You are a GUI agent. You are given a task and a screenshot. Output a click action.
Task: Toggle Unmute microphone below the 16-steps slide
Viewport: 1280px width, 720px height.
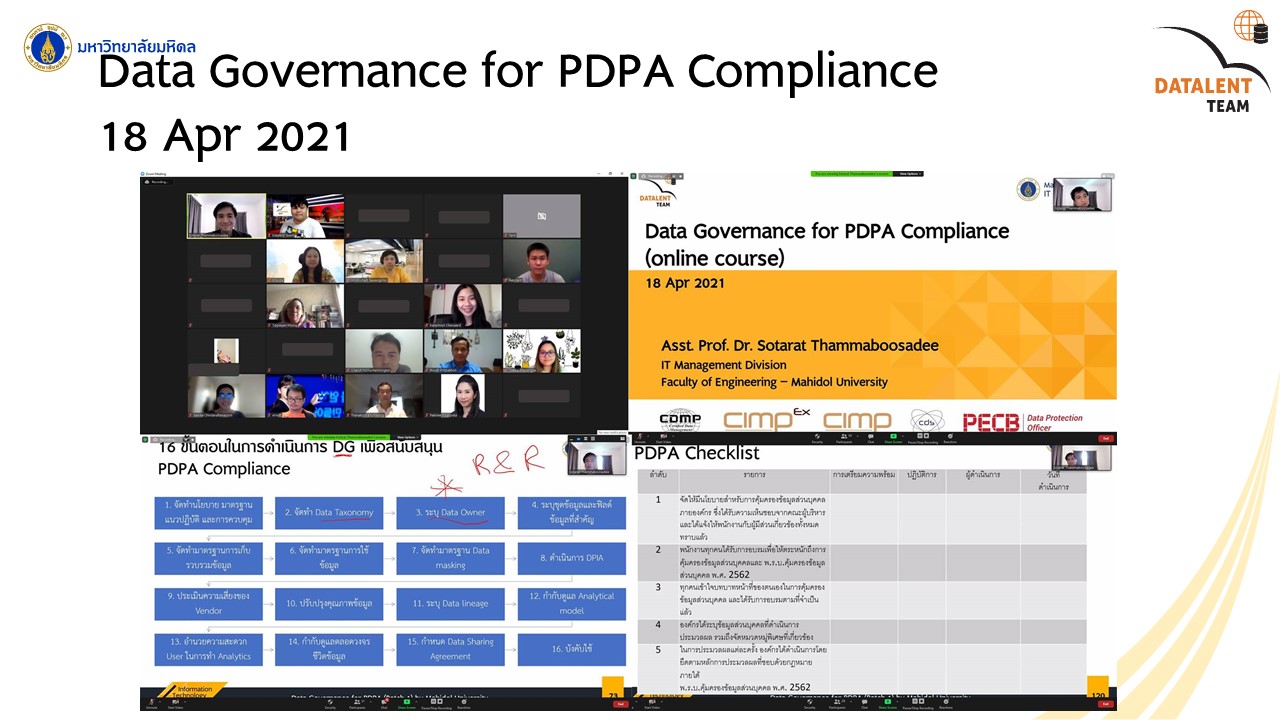pyautogui.click(x=150, y=705)
